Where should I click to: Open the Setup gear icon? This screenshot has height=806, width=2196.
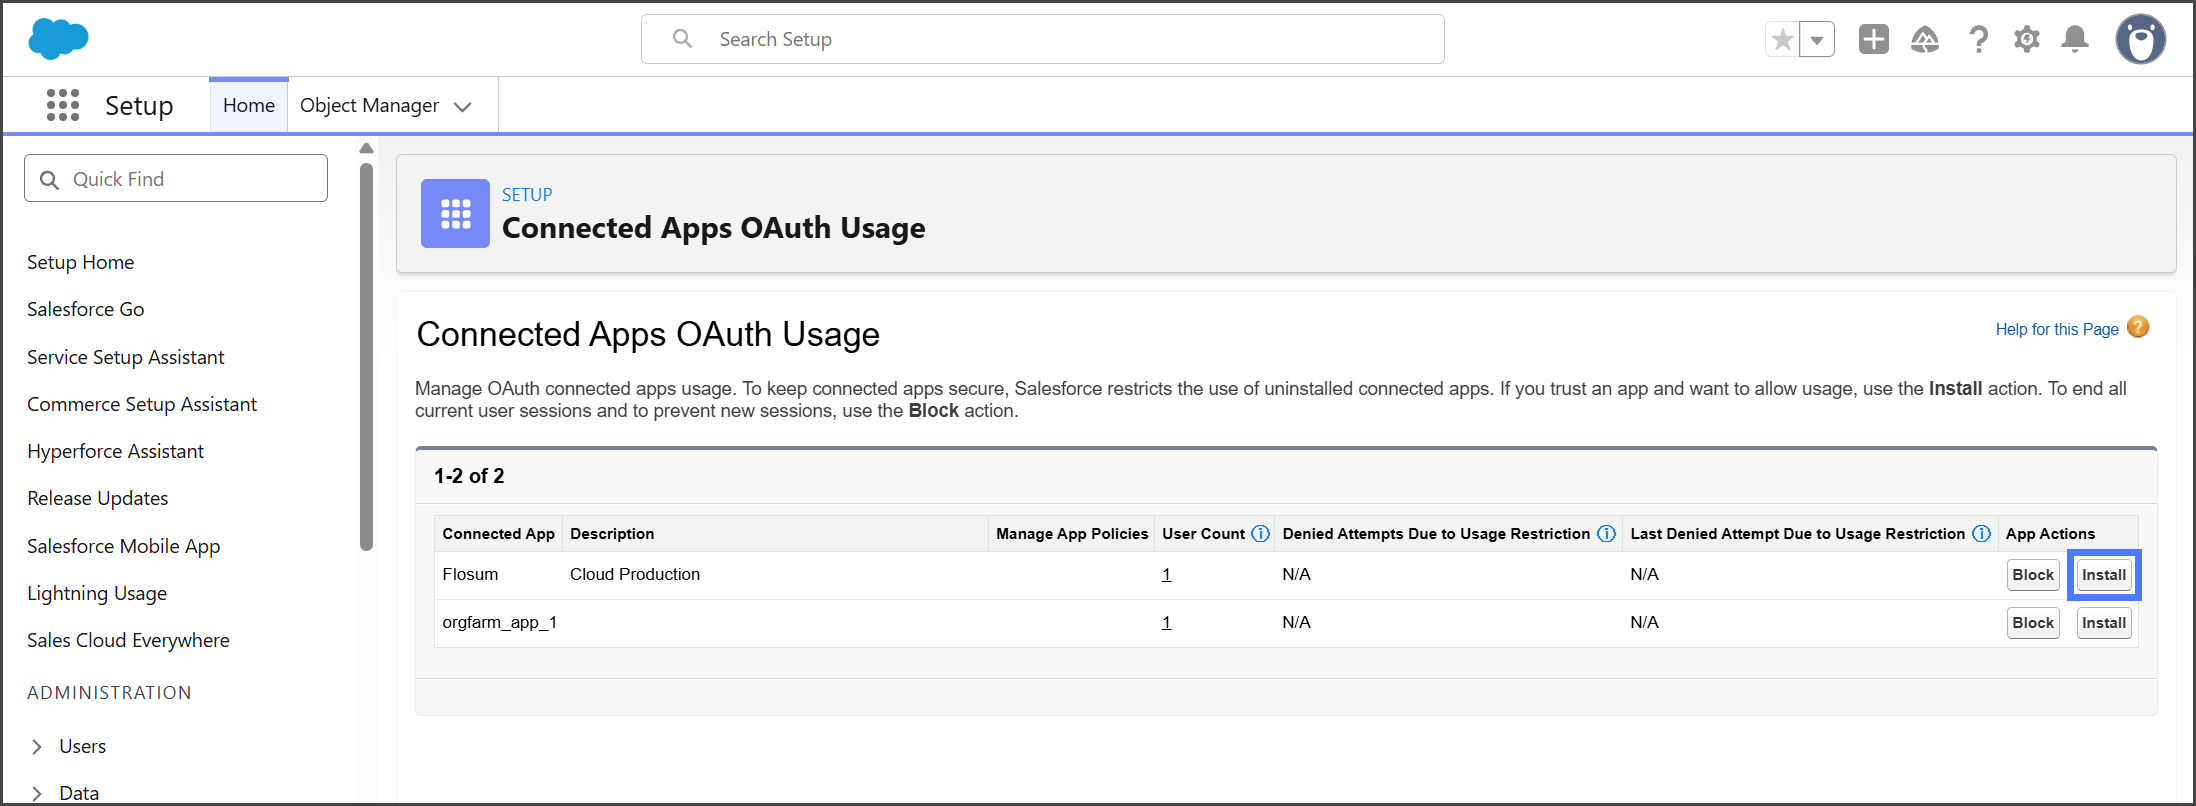pyautogui.click(x=2026, y=39)
